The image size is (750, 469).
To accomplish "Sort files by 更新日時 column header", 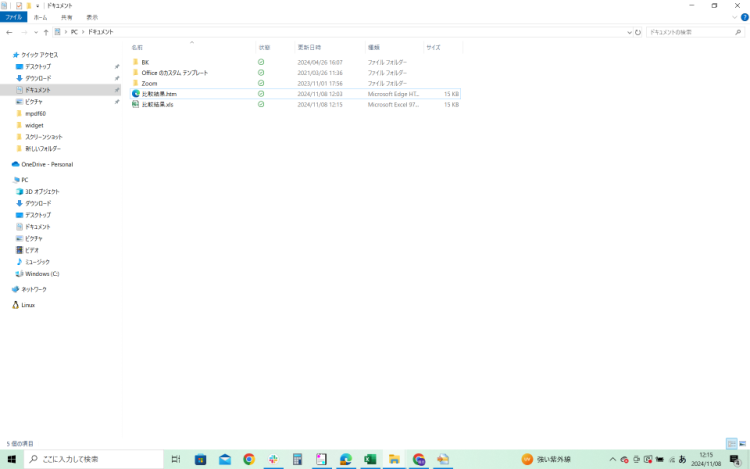I will (x=308, y=47).
